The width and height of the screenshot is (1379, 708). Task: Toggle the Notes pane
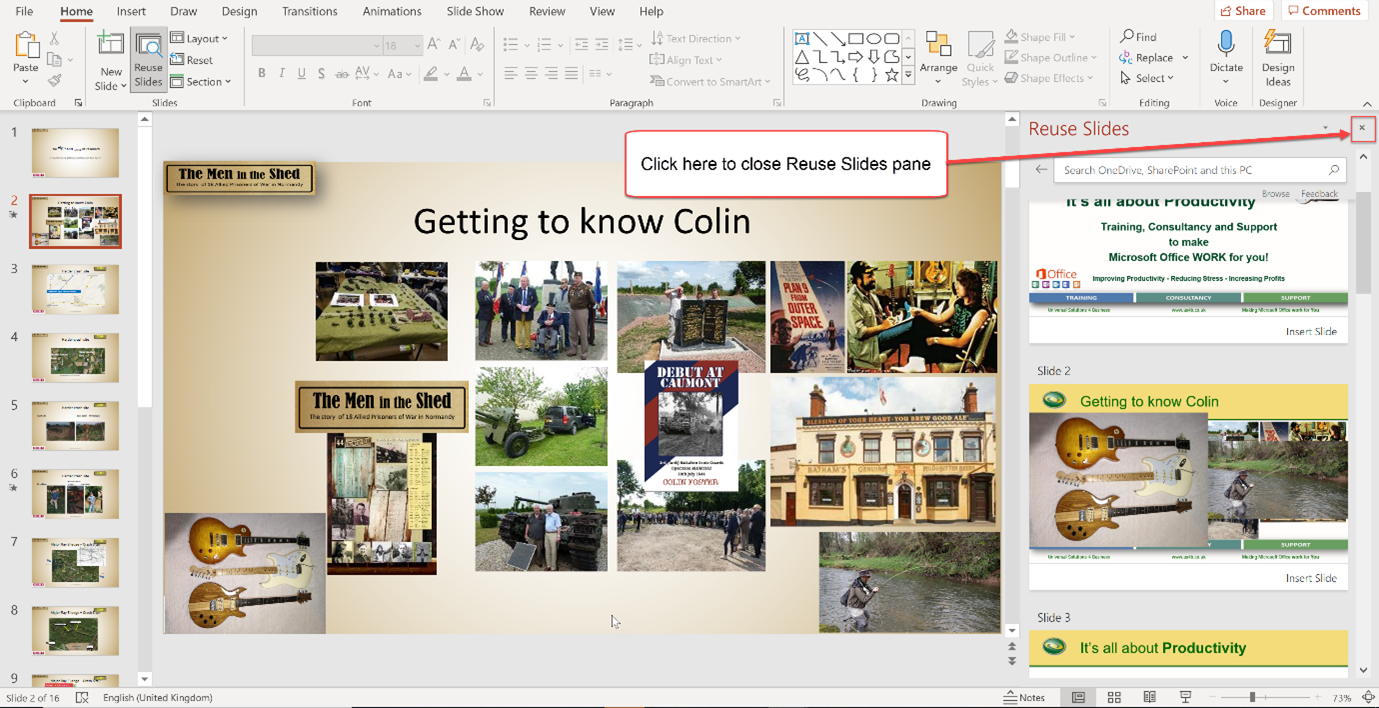pyautogui.click(x=1025, y=697)
